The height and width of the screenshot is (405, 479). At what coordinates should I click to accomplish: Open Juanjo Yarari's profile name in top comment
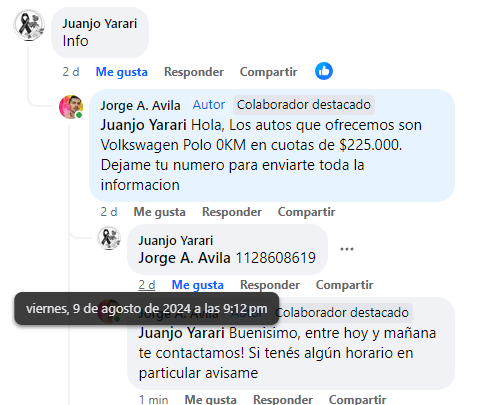tap(100, 24)
